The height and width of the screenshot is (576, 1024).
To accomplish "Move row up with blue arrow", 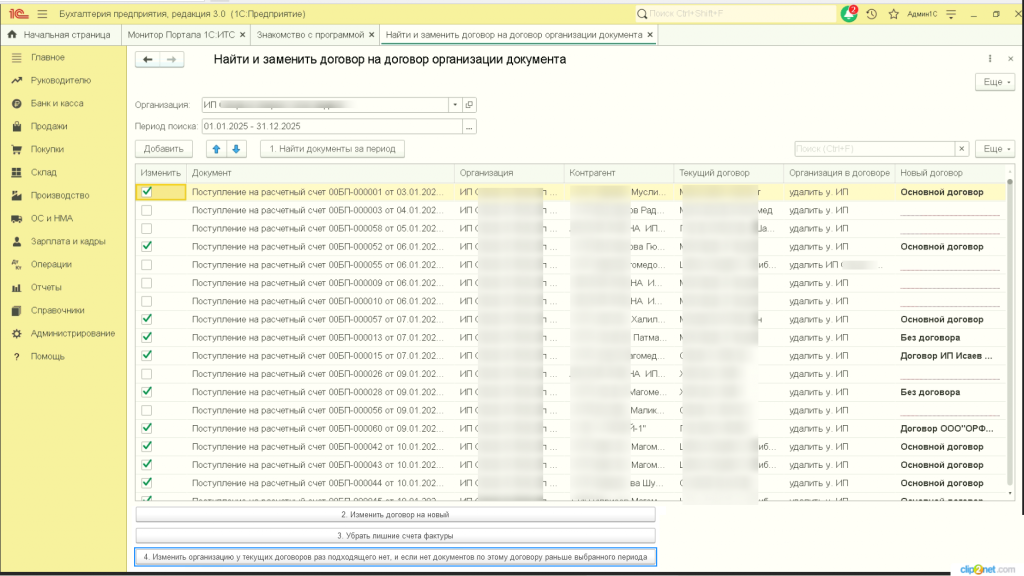I will click(x=216, y=149).
